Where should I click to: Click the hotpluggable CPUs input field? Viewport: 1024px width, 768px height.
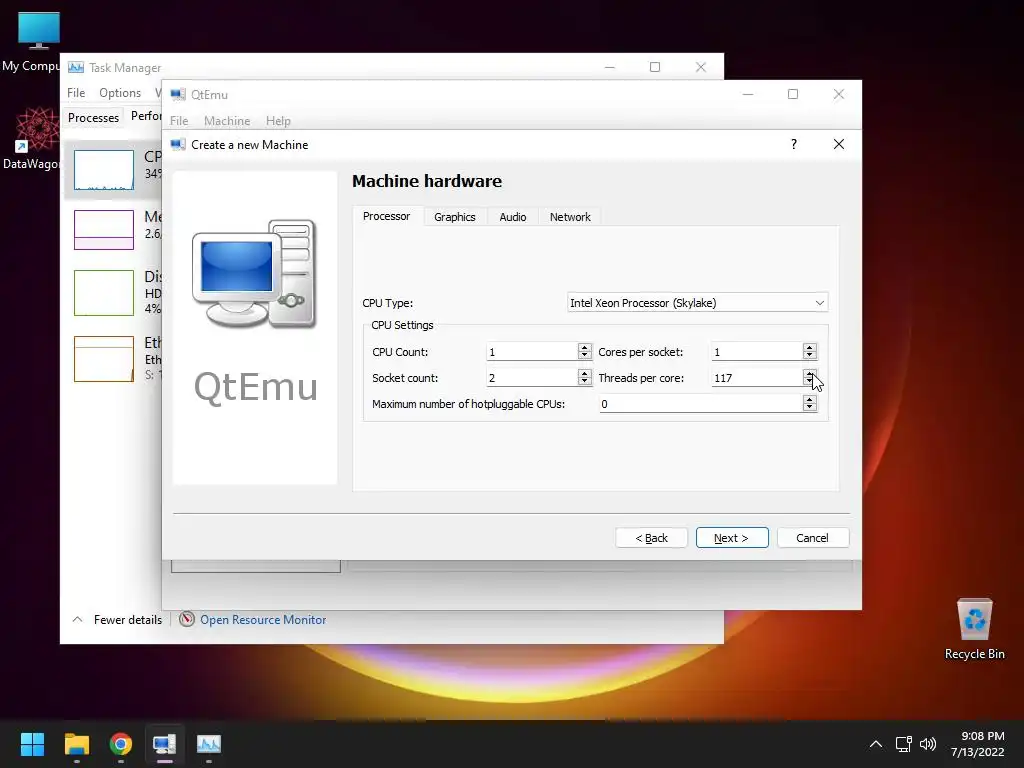[701, 404]
